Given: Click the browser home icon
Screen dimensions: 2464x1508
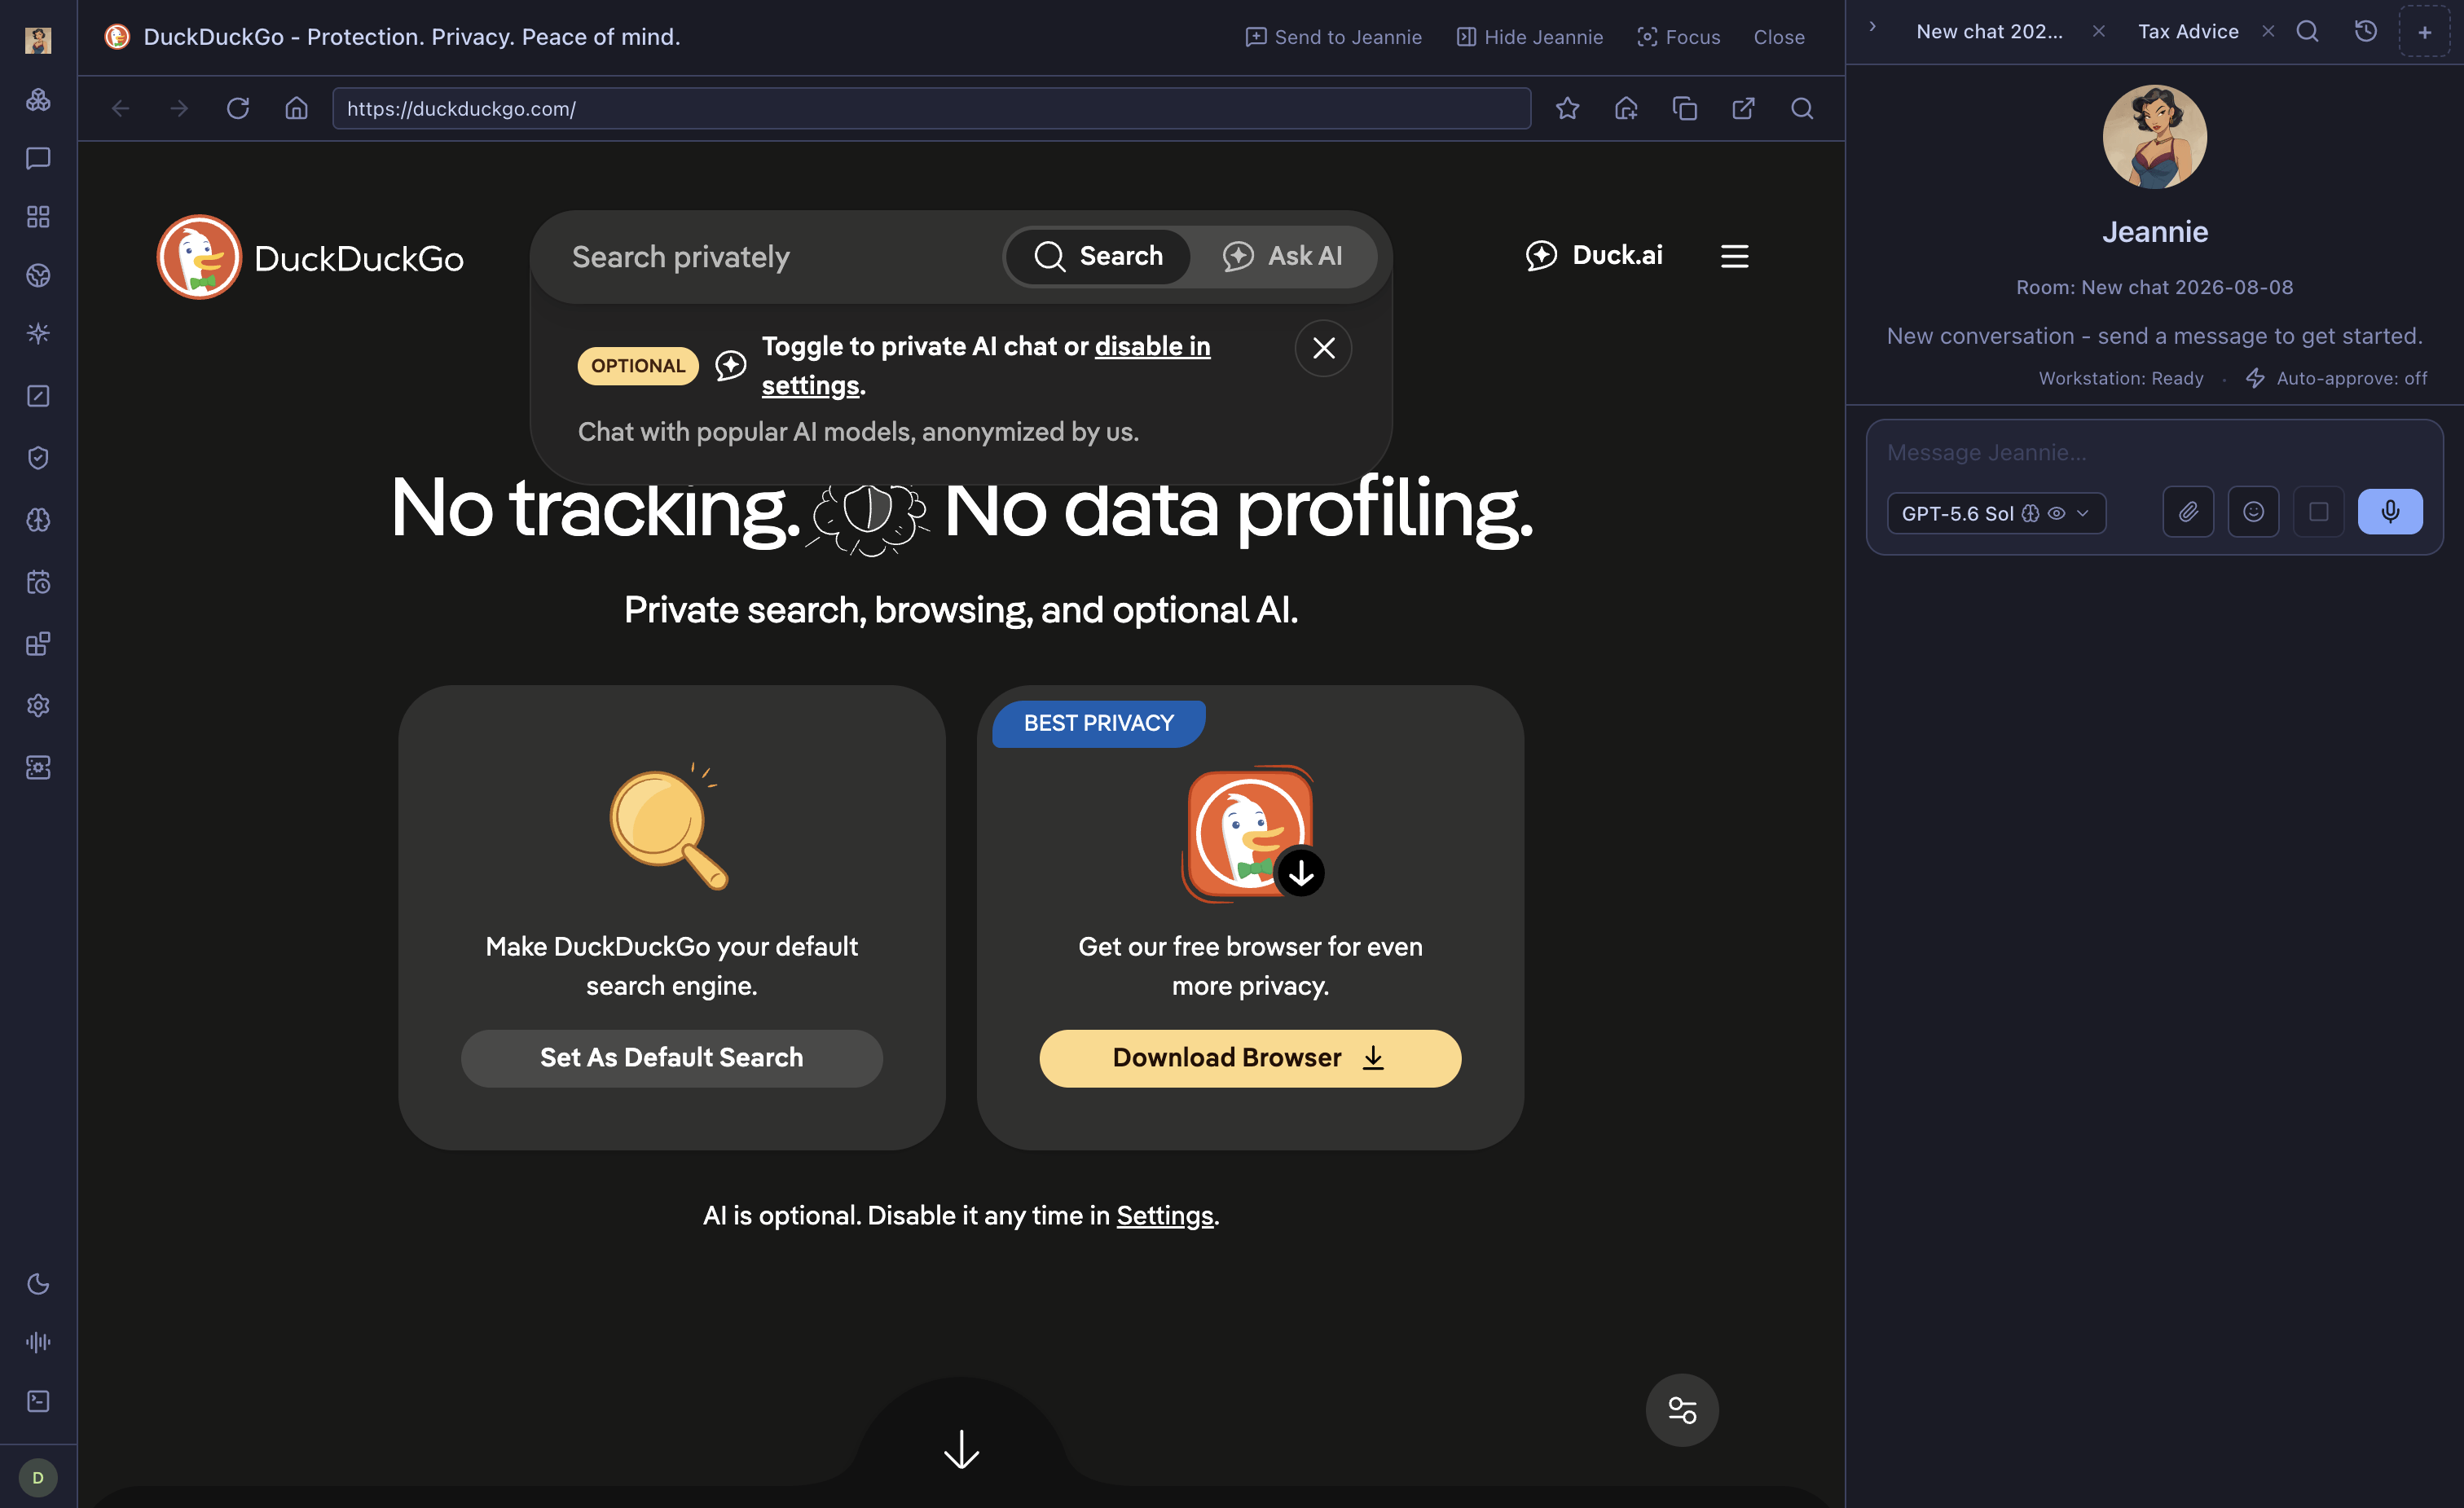Looking at the screenshot, I should click(x=296, y=108).
